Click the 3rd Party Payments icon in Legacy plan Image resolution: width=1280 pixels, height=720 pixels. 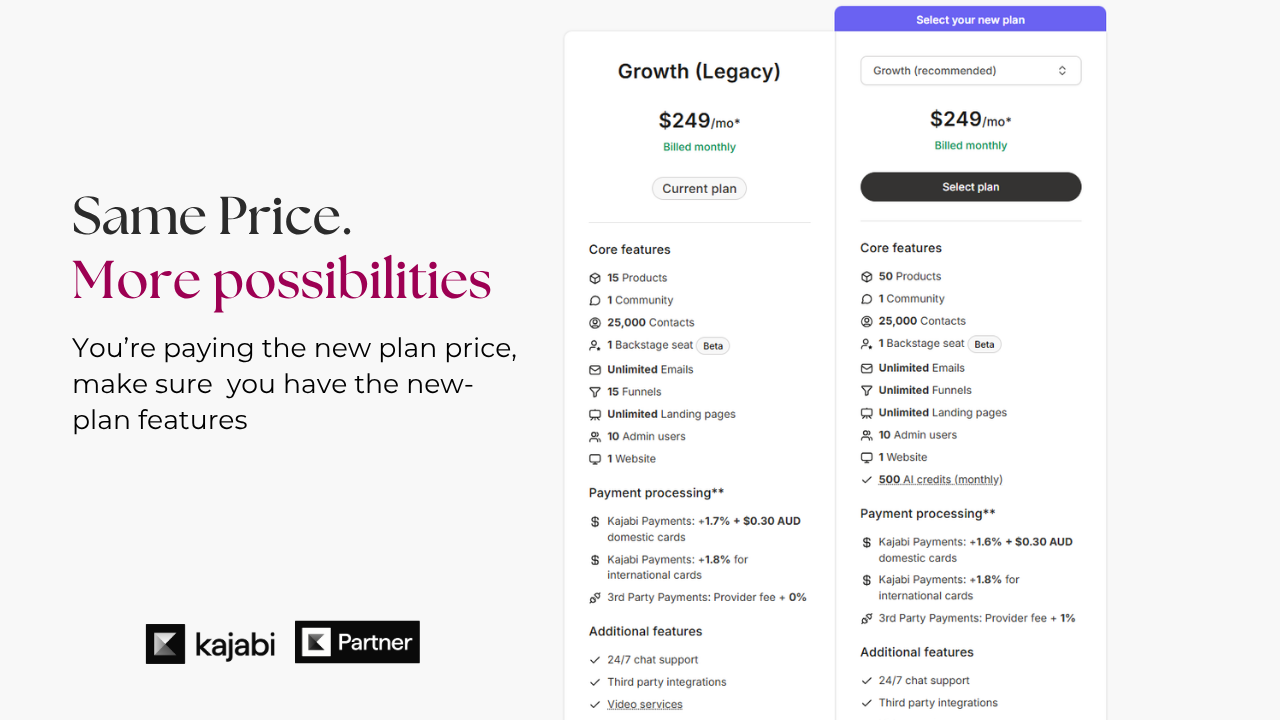(x=595, y=598)
